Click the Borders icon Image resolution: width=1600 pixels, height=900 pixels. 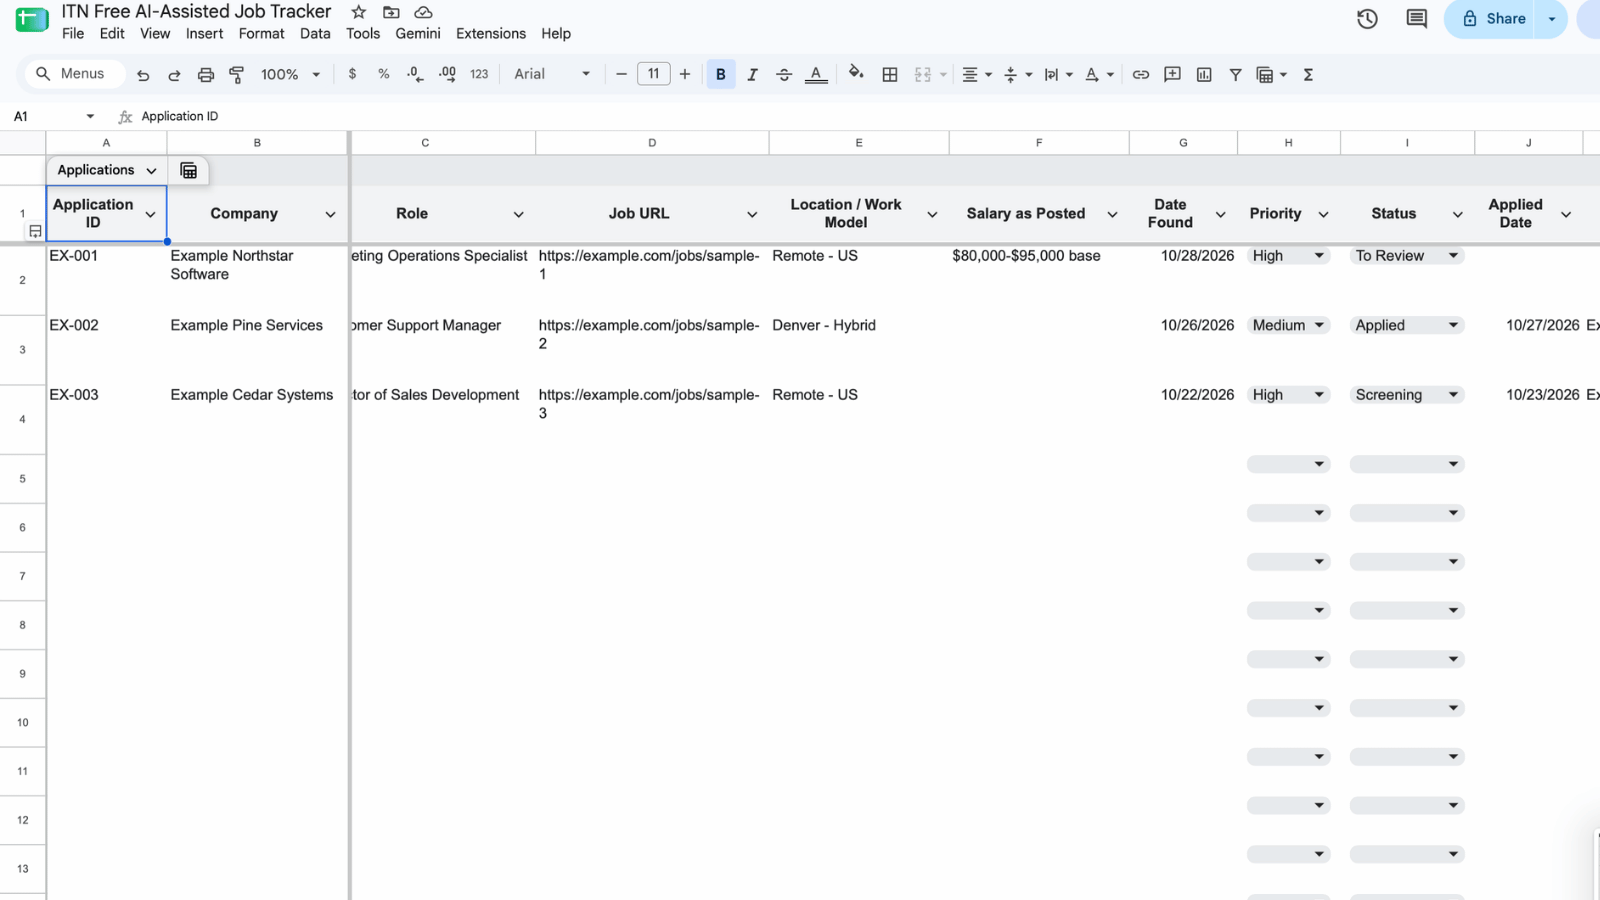pos(890,74)
